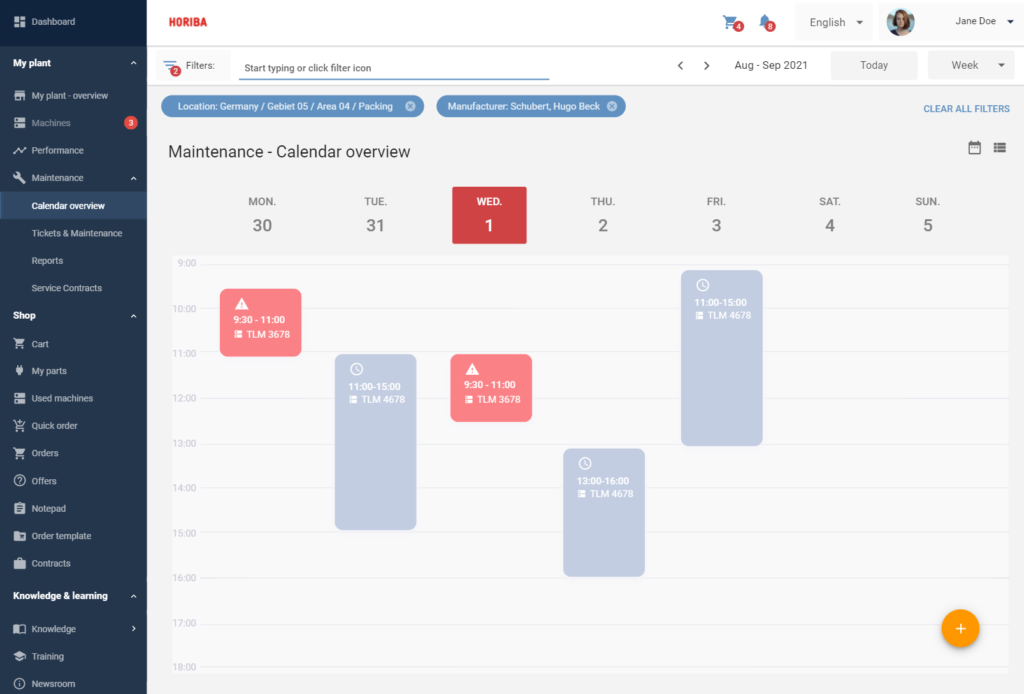Open the Week view dropdown
Viewport: 1024px width, 694px height.
coord(971,65)
